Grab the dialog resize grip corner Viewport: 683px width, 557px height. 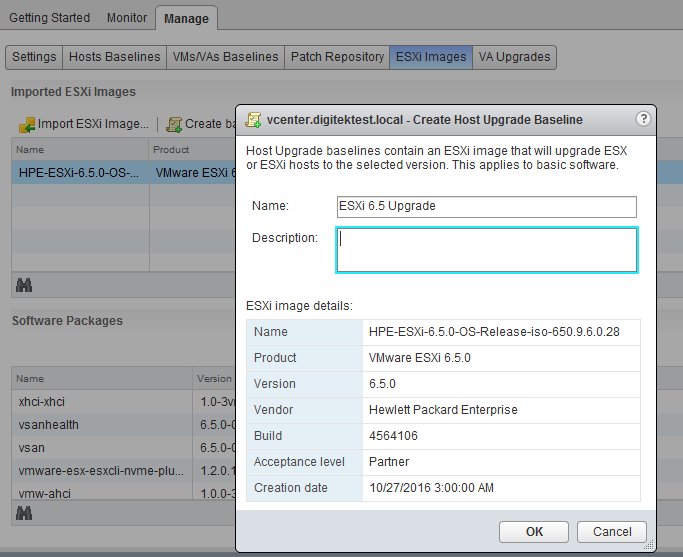click(x=649, y=545)
